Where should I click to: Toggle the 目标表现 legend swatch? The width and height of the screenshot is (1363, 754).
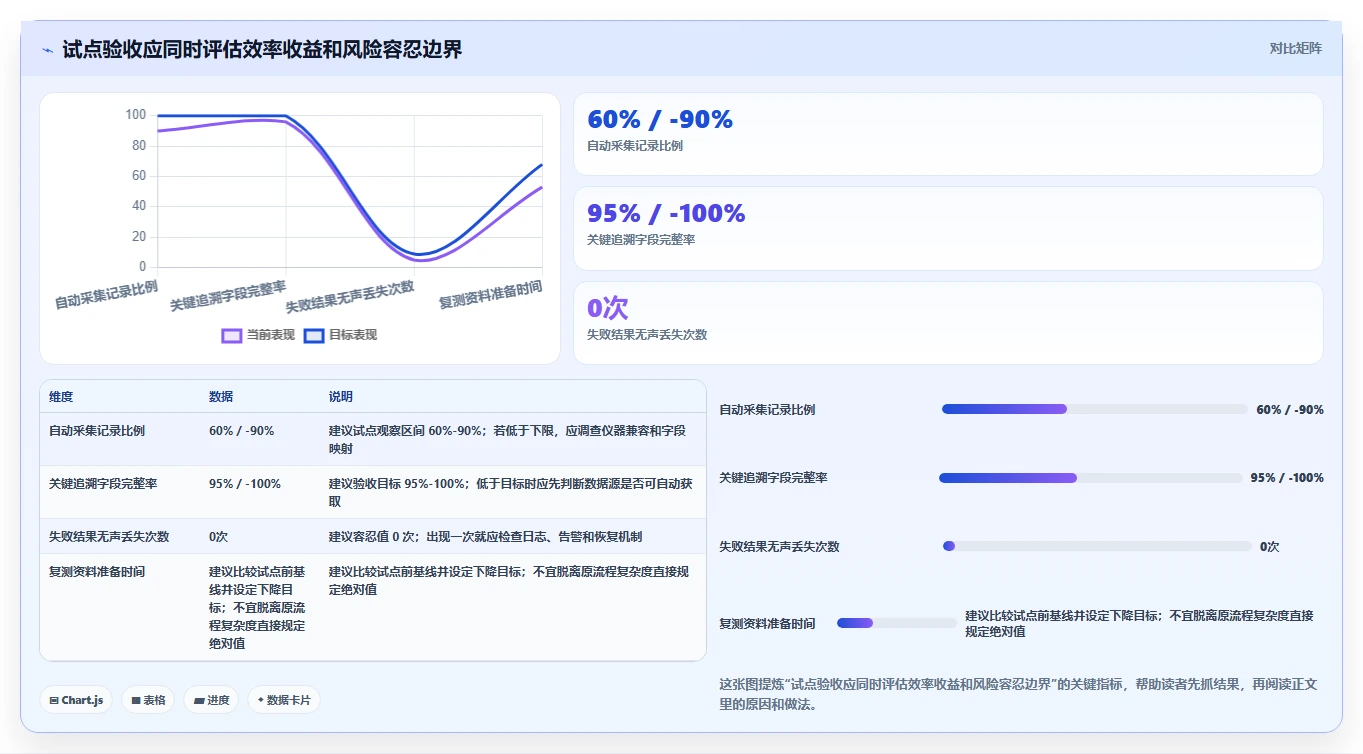314,336
